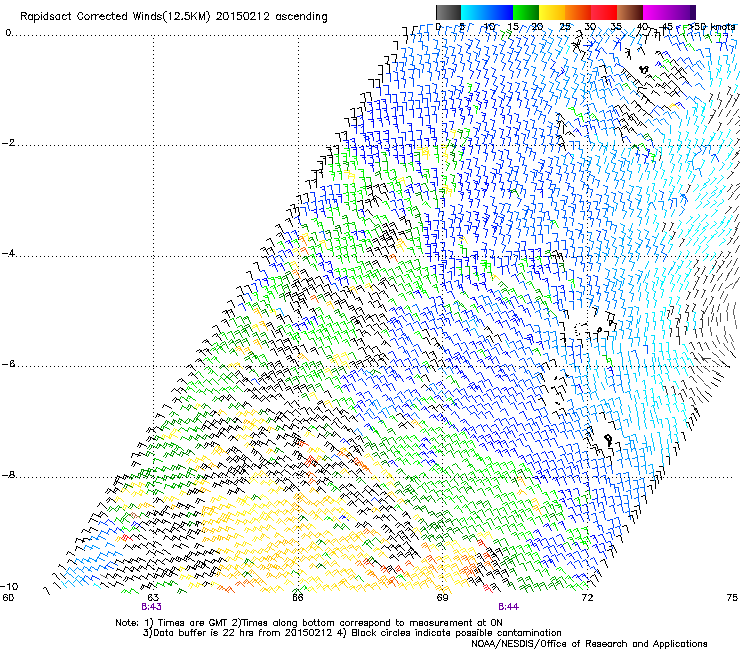
Task: Click the '50 knots' legend label
Action: pyautogui.click(x=714, y=27)
